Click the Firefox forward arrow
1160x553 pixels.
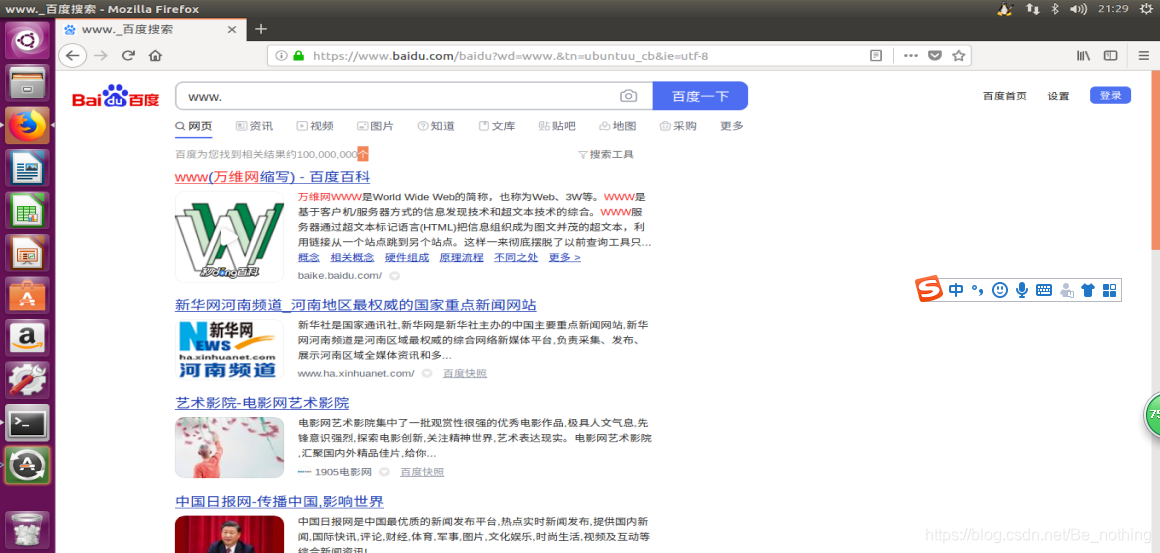101,55
